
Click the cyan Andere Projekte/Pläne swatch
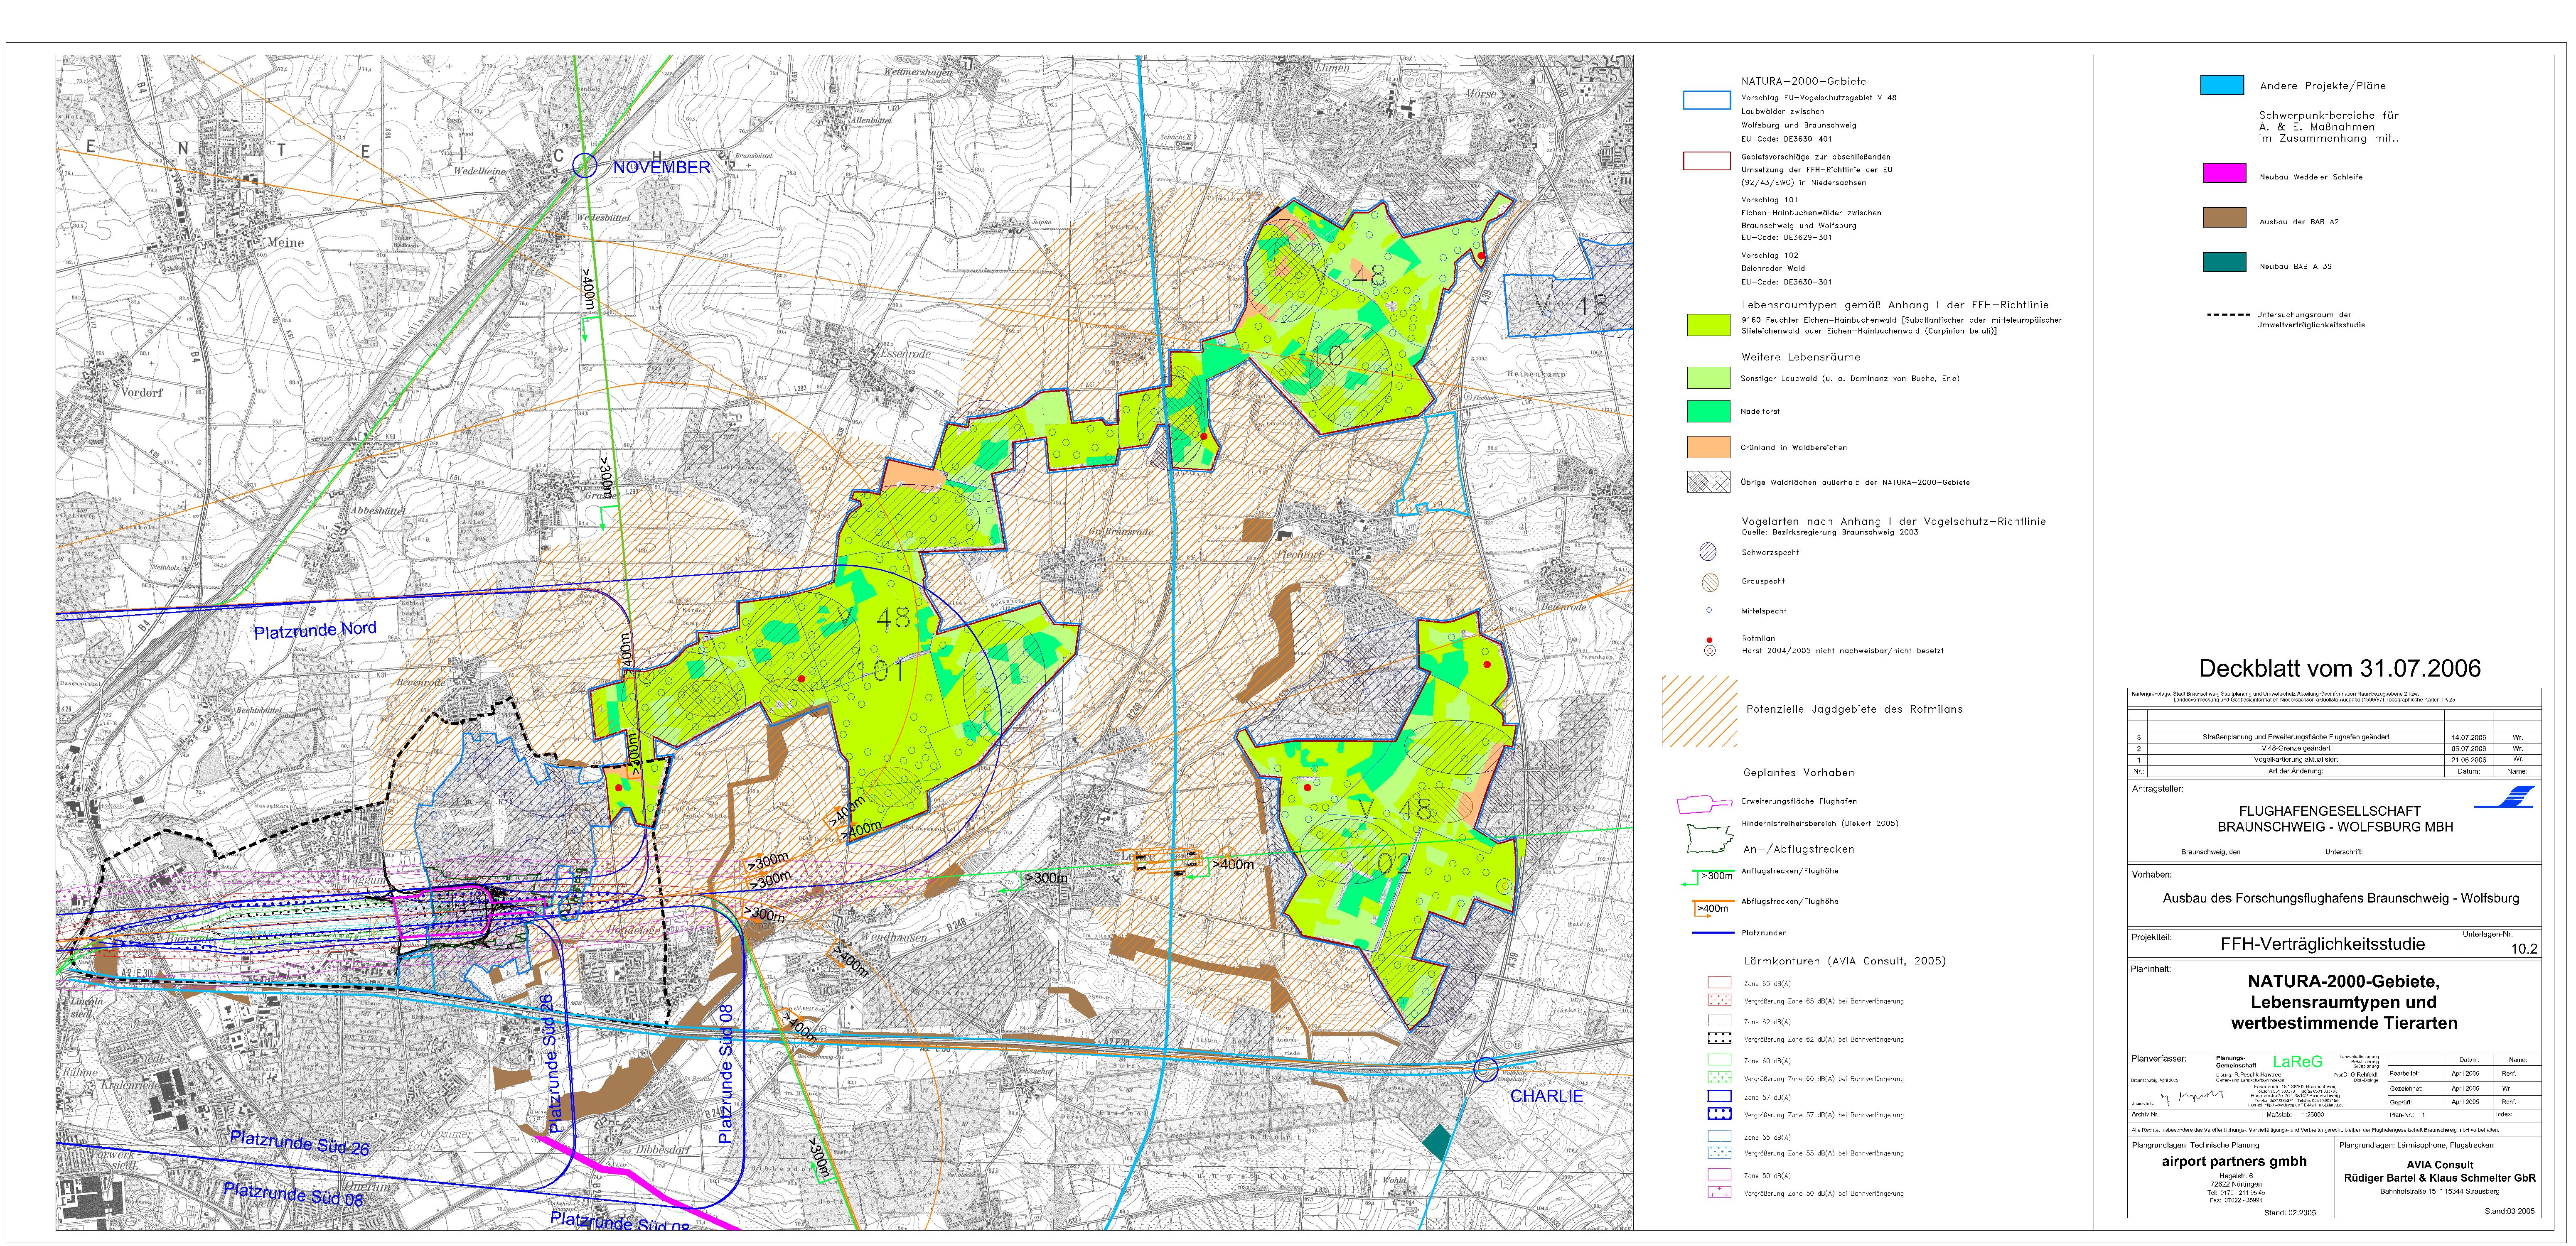point(2222,85)
